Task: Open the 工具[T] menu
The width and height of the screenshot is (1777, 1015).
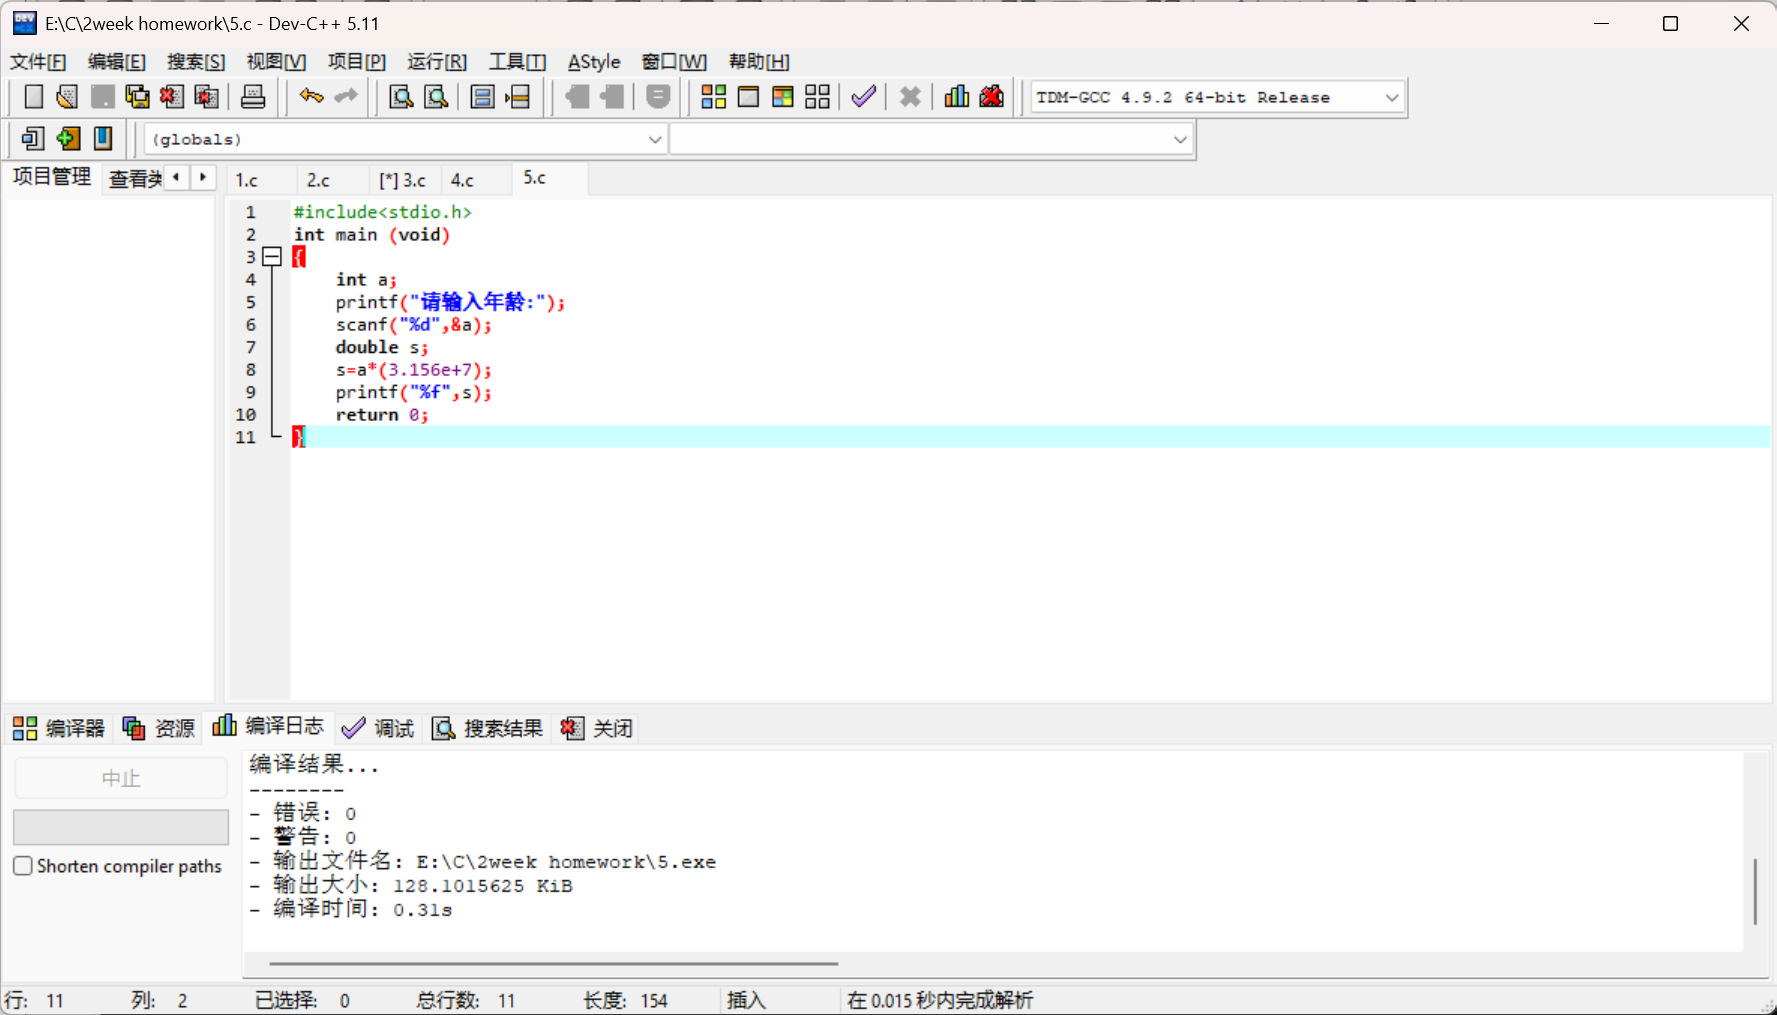Action: click(518, 62)
